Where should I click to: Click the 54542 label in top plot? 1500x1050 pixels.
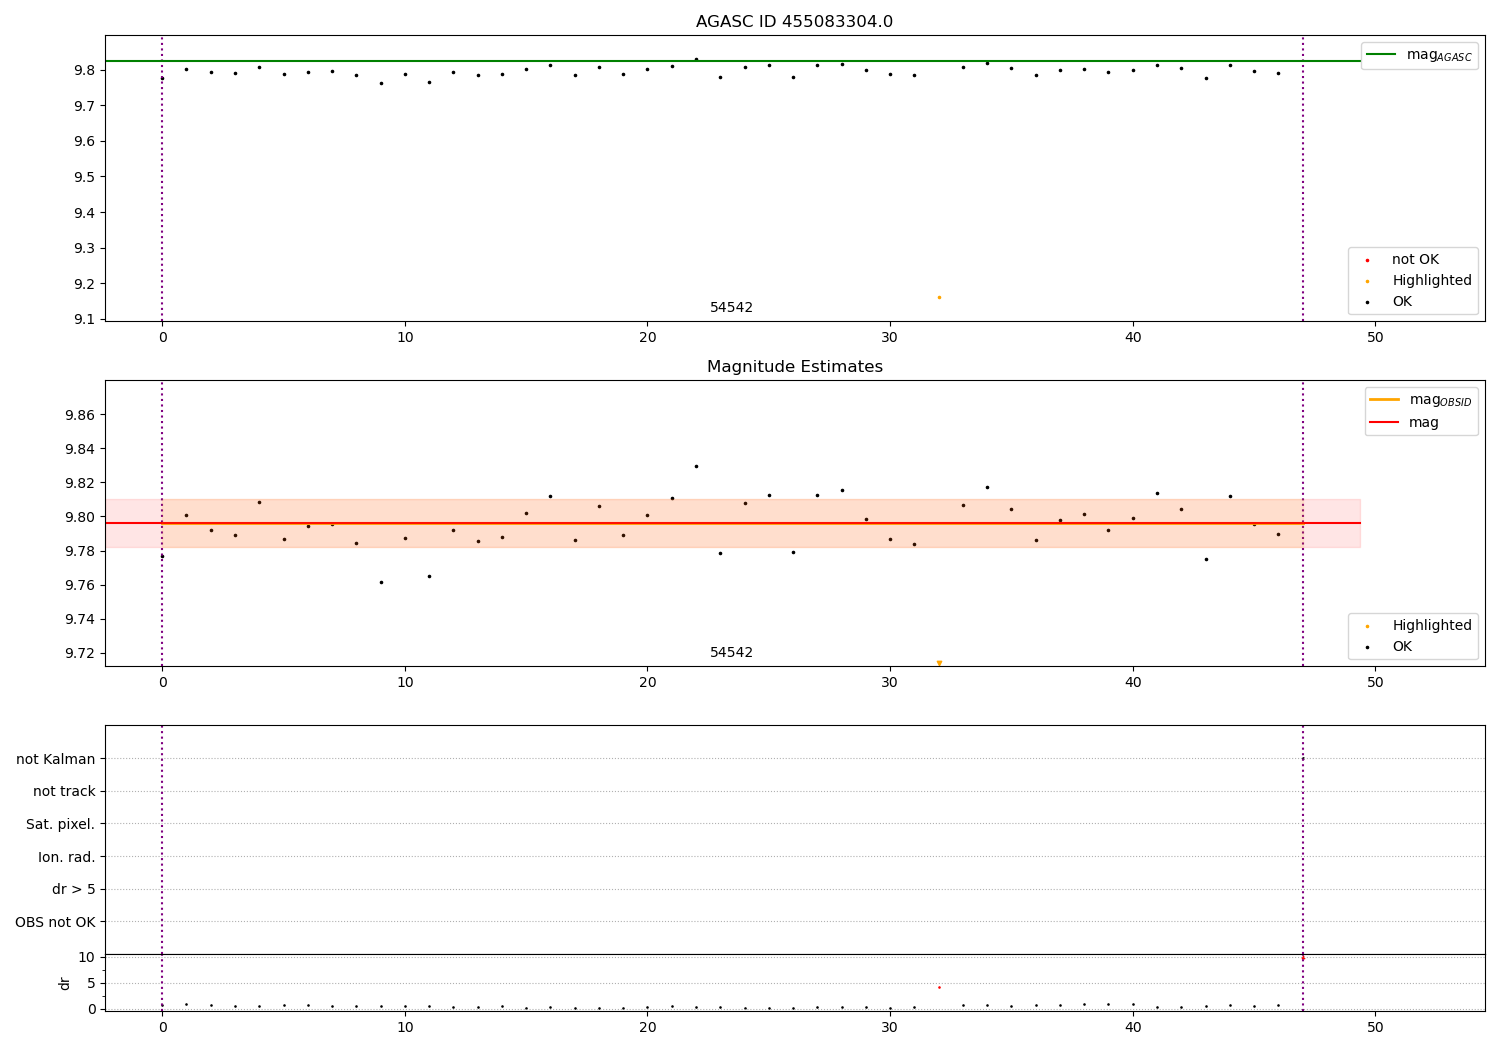(x=731, y=308)
